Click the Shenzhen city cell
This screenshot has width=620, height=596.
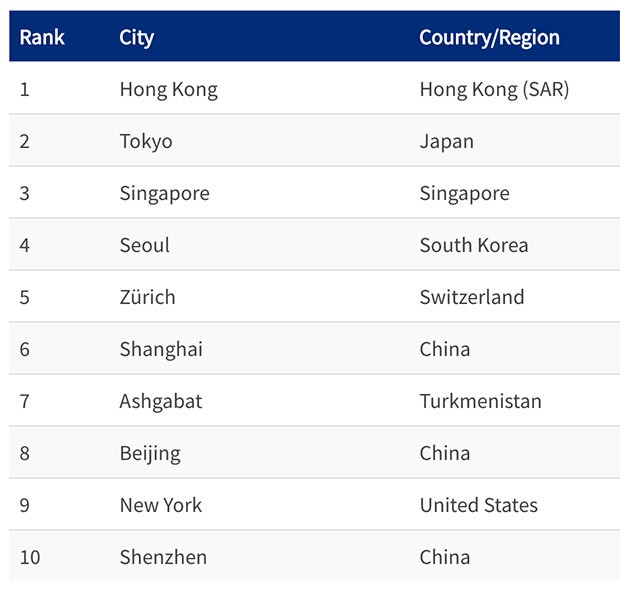[x=163, y=558]
